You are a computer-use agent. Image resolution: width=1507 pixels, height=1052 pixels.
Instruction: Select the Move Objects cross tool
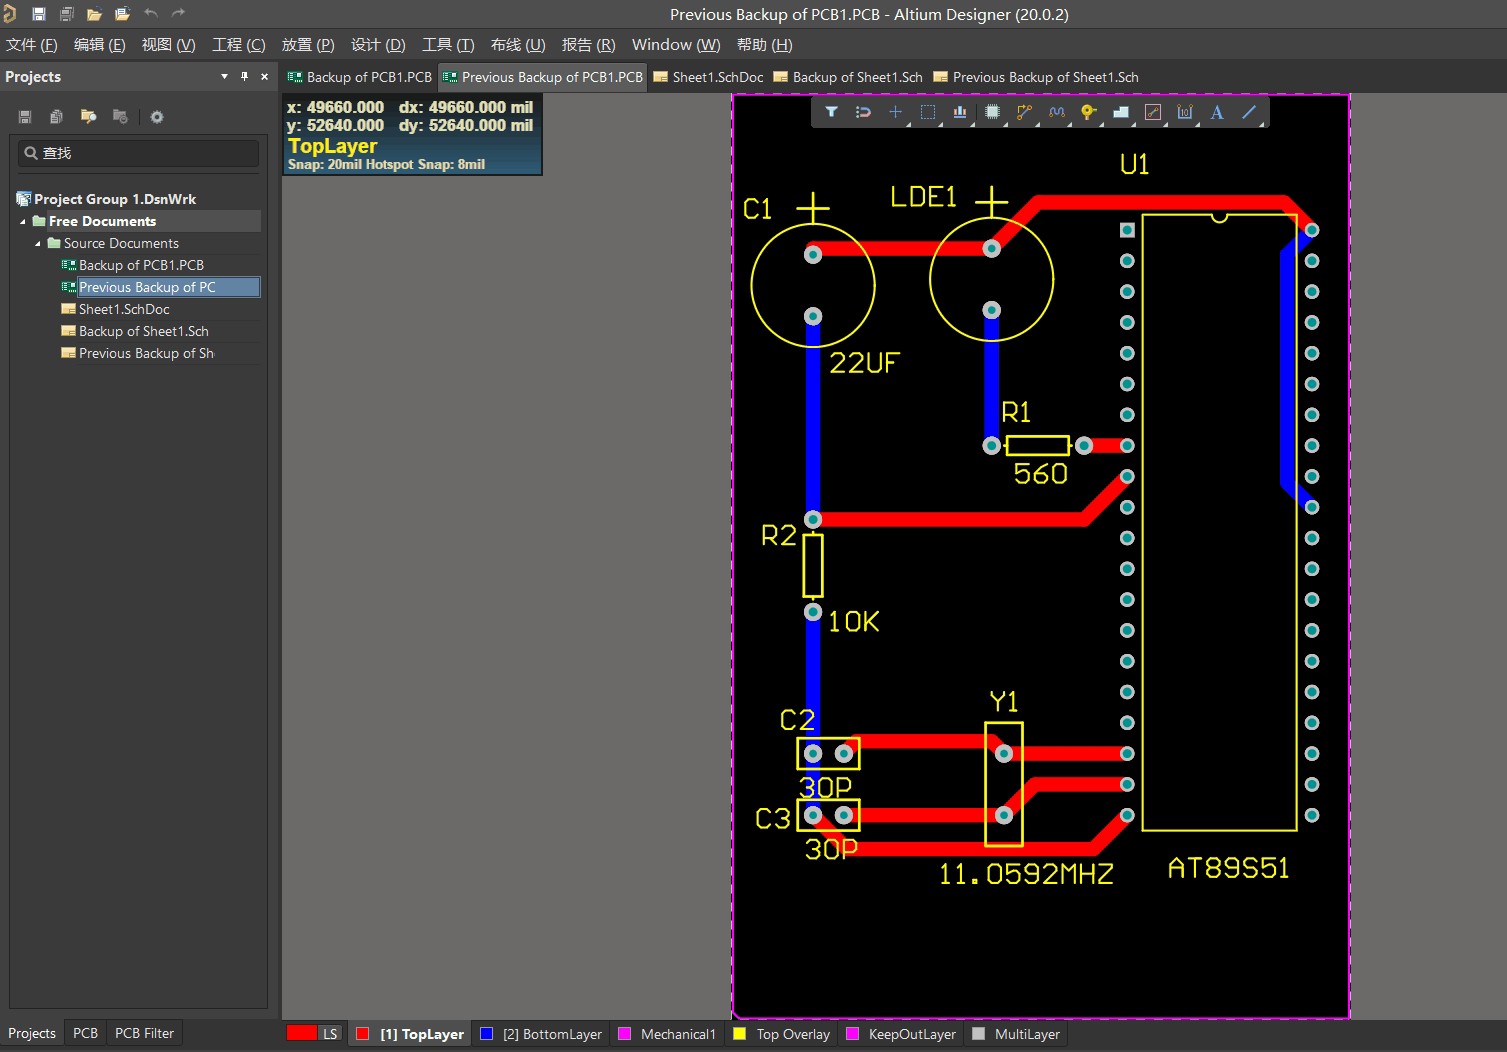pos(895,112)
